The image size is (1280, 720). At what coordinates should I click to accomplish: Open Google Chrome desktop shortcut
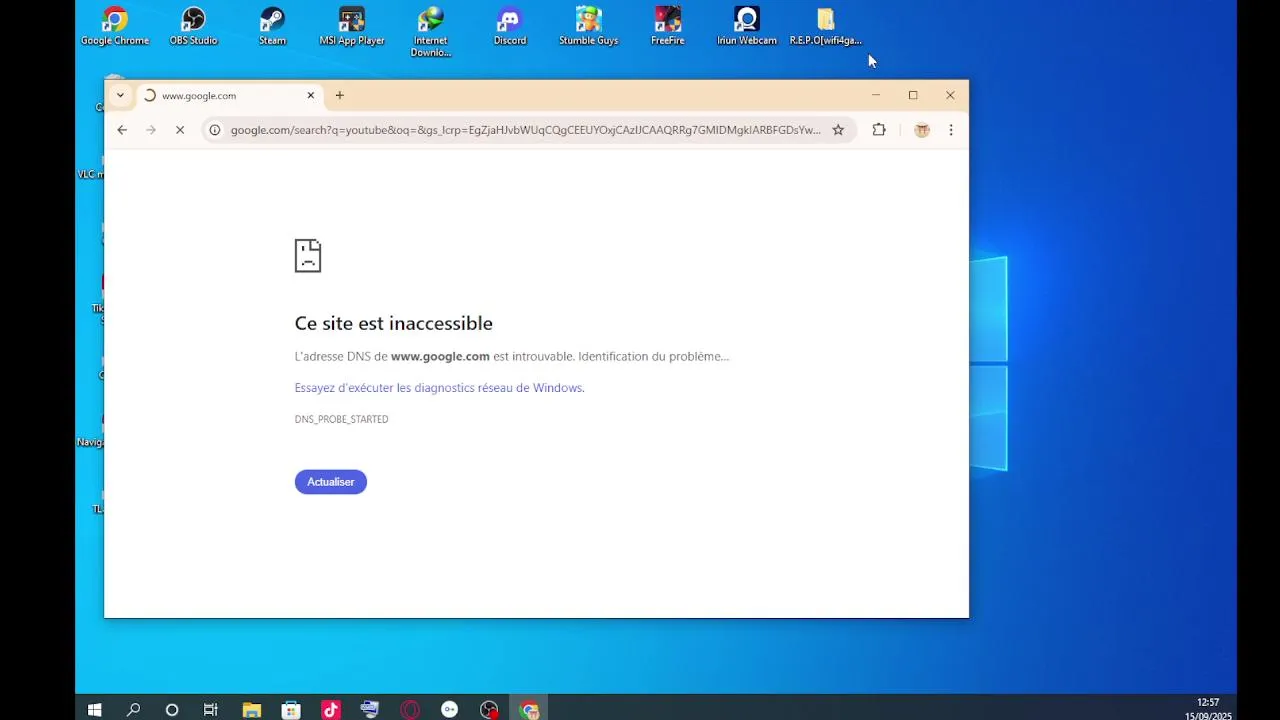click(x=115, y=27)
